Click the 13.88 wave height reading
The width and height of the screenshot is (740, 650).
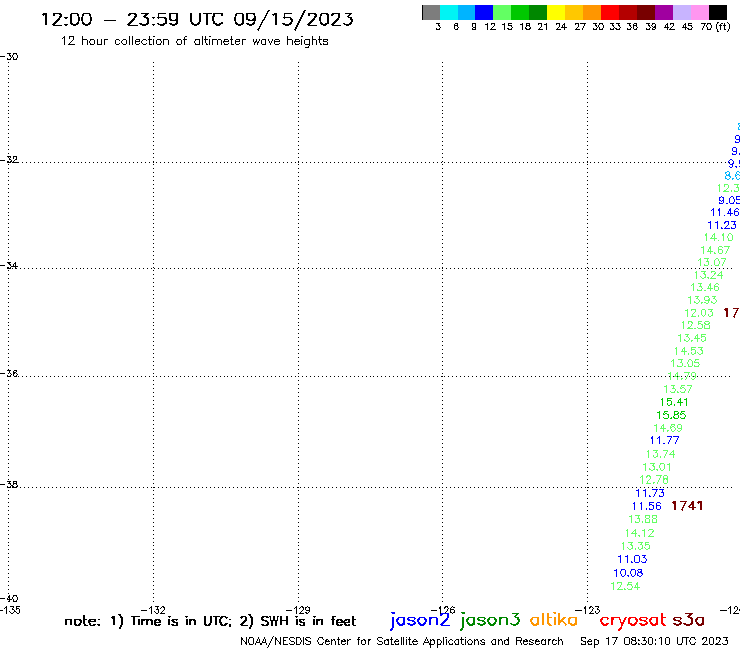[643, 519]
